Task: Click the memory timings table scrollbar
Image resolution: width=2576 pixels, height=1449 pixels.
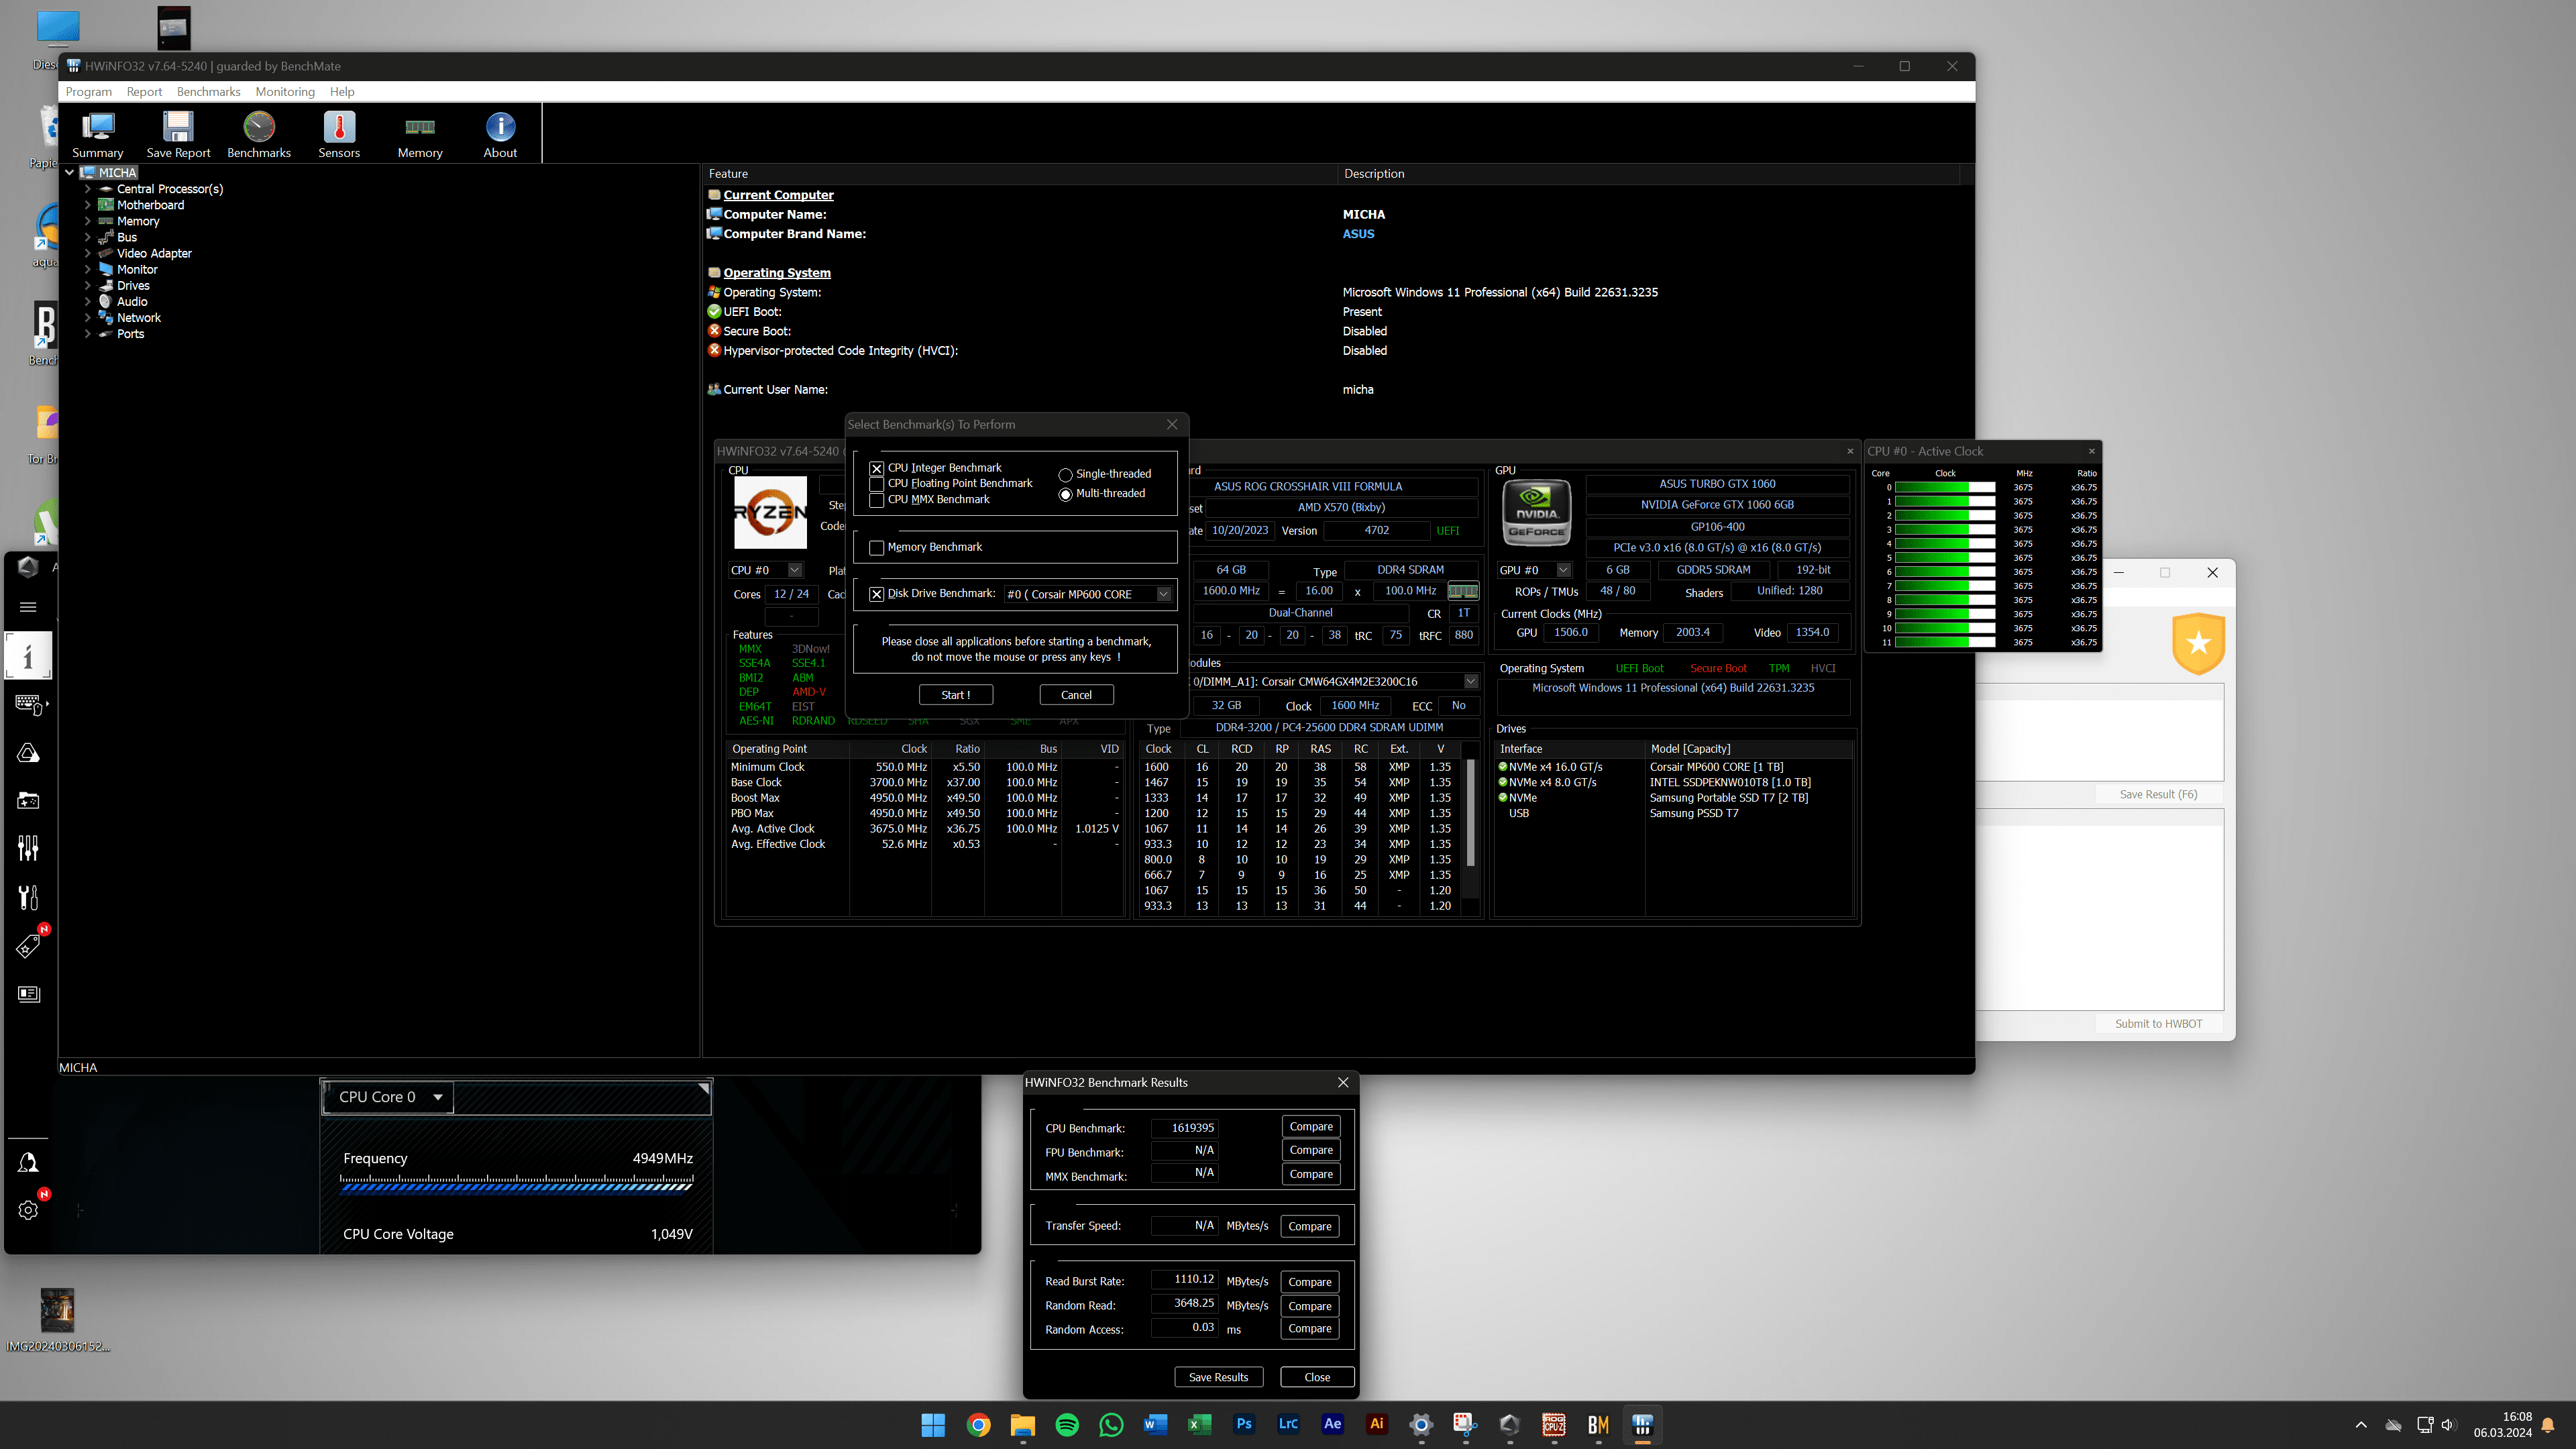Action: (1470, 812)
